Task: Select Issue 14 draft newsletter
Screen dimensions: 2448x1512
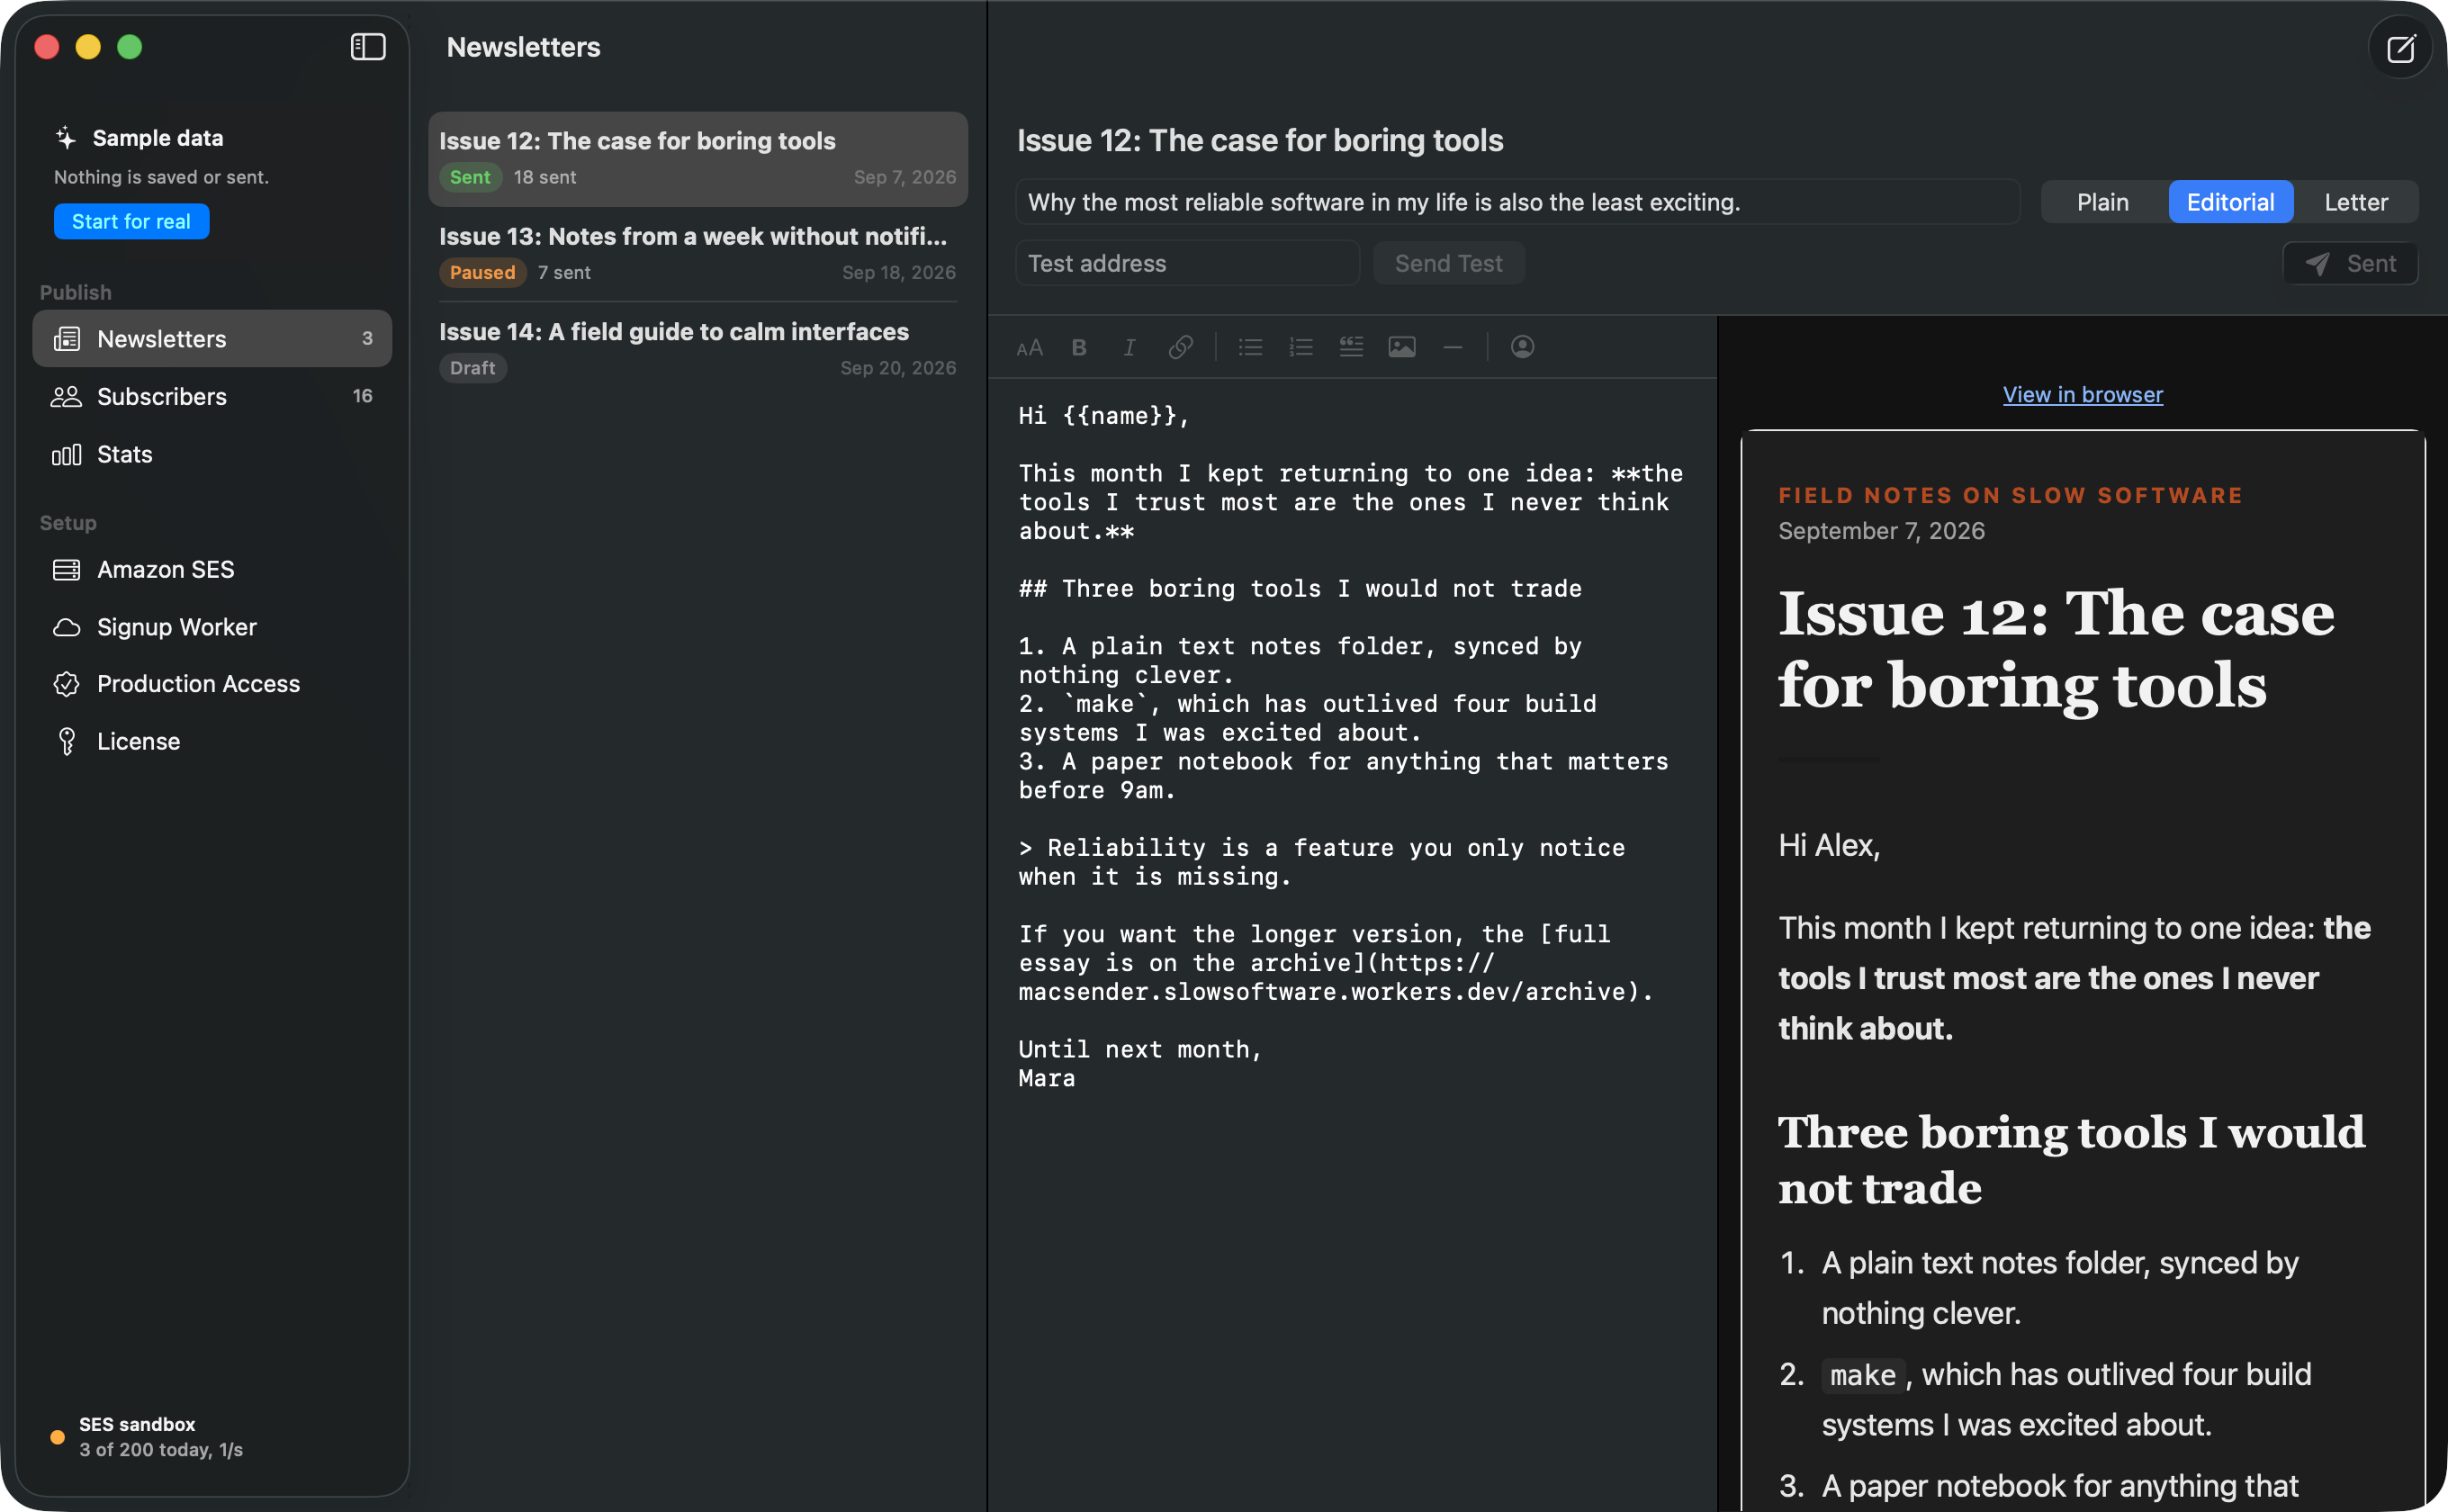Action: pyautogui.click(x=697, y=349)
